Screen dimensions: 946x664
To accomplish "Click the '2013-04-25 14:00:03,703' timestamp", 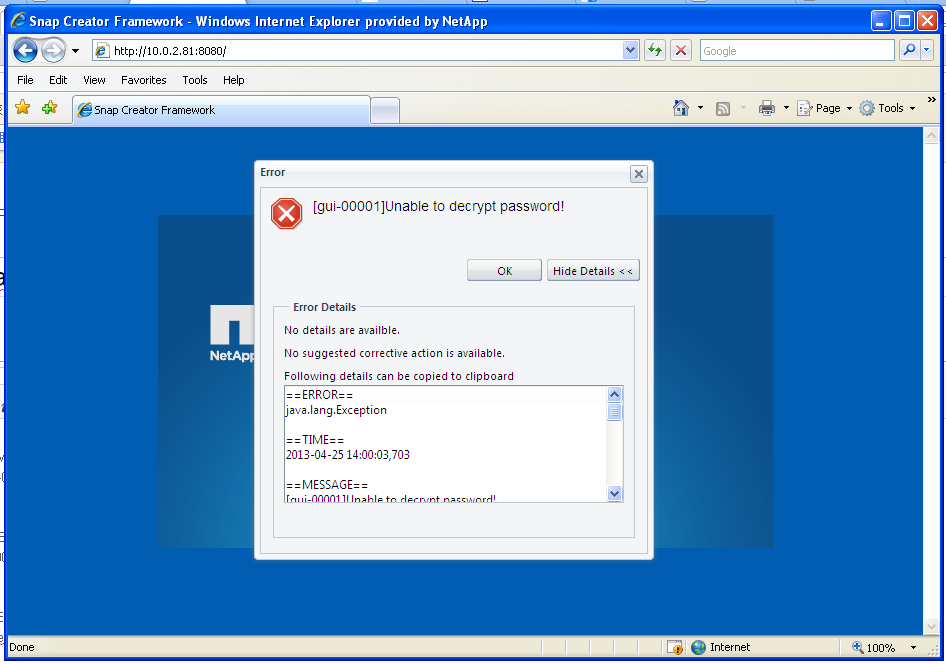I will (348, 455).
